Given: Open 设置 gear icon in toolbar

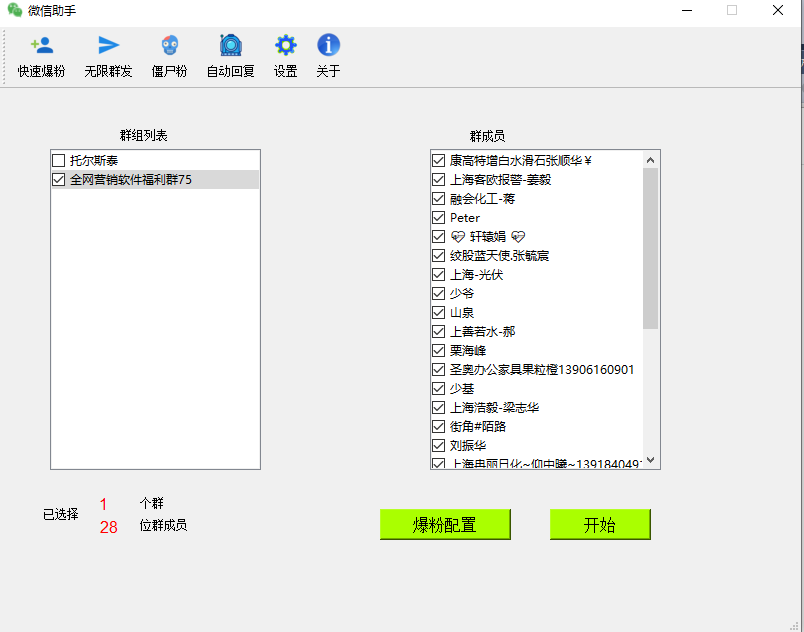Looking at the screenshot, I should 286,46.
